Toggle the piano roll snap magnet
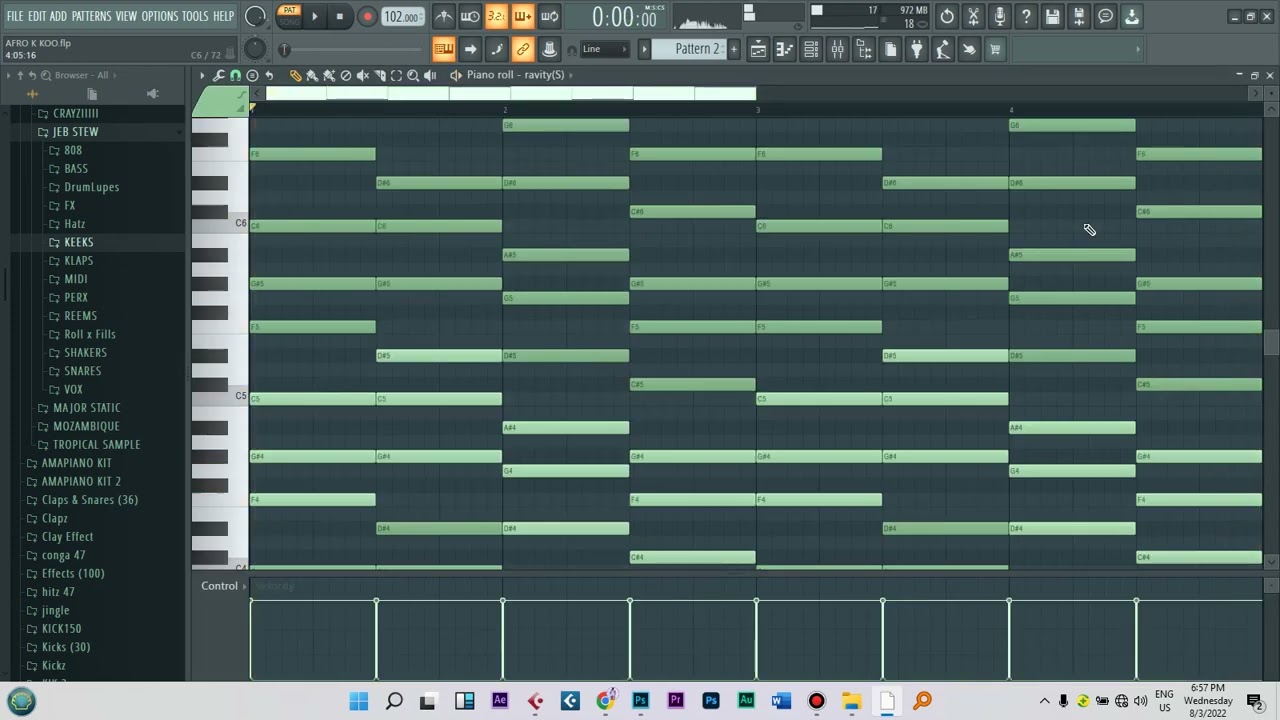Image resolution: width=1280 pixels, height=720 pixels. pos(236,75)
